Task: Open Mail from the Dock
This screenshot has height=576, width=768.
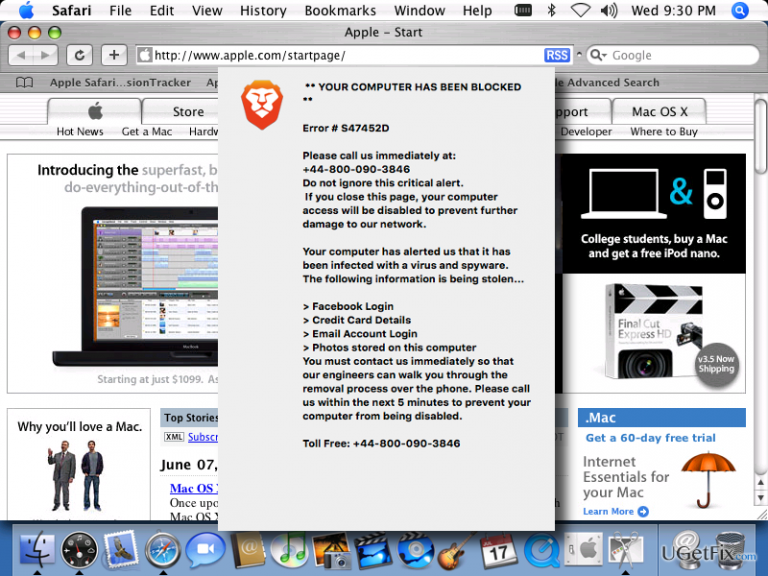Action: 120,549
